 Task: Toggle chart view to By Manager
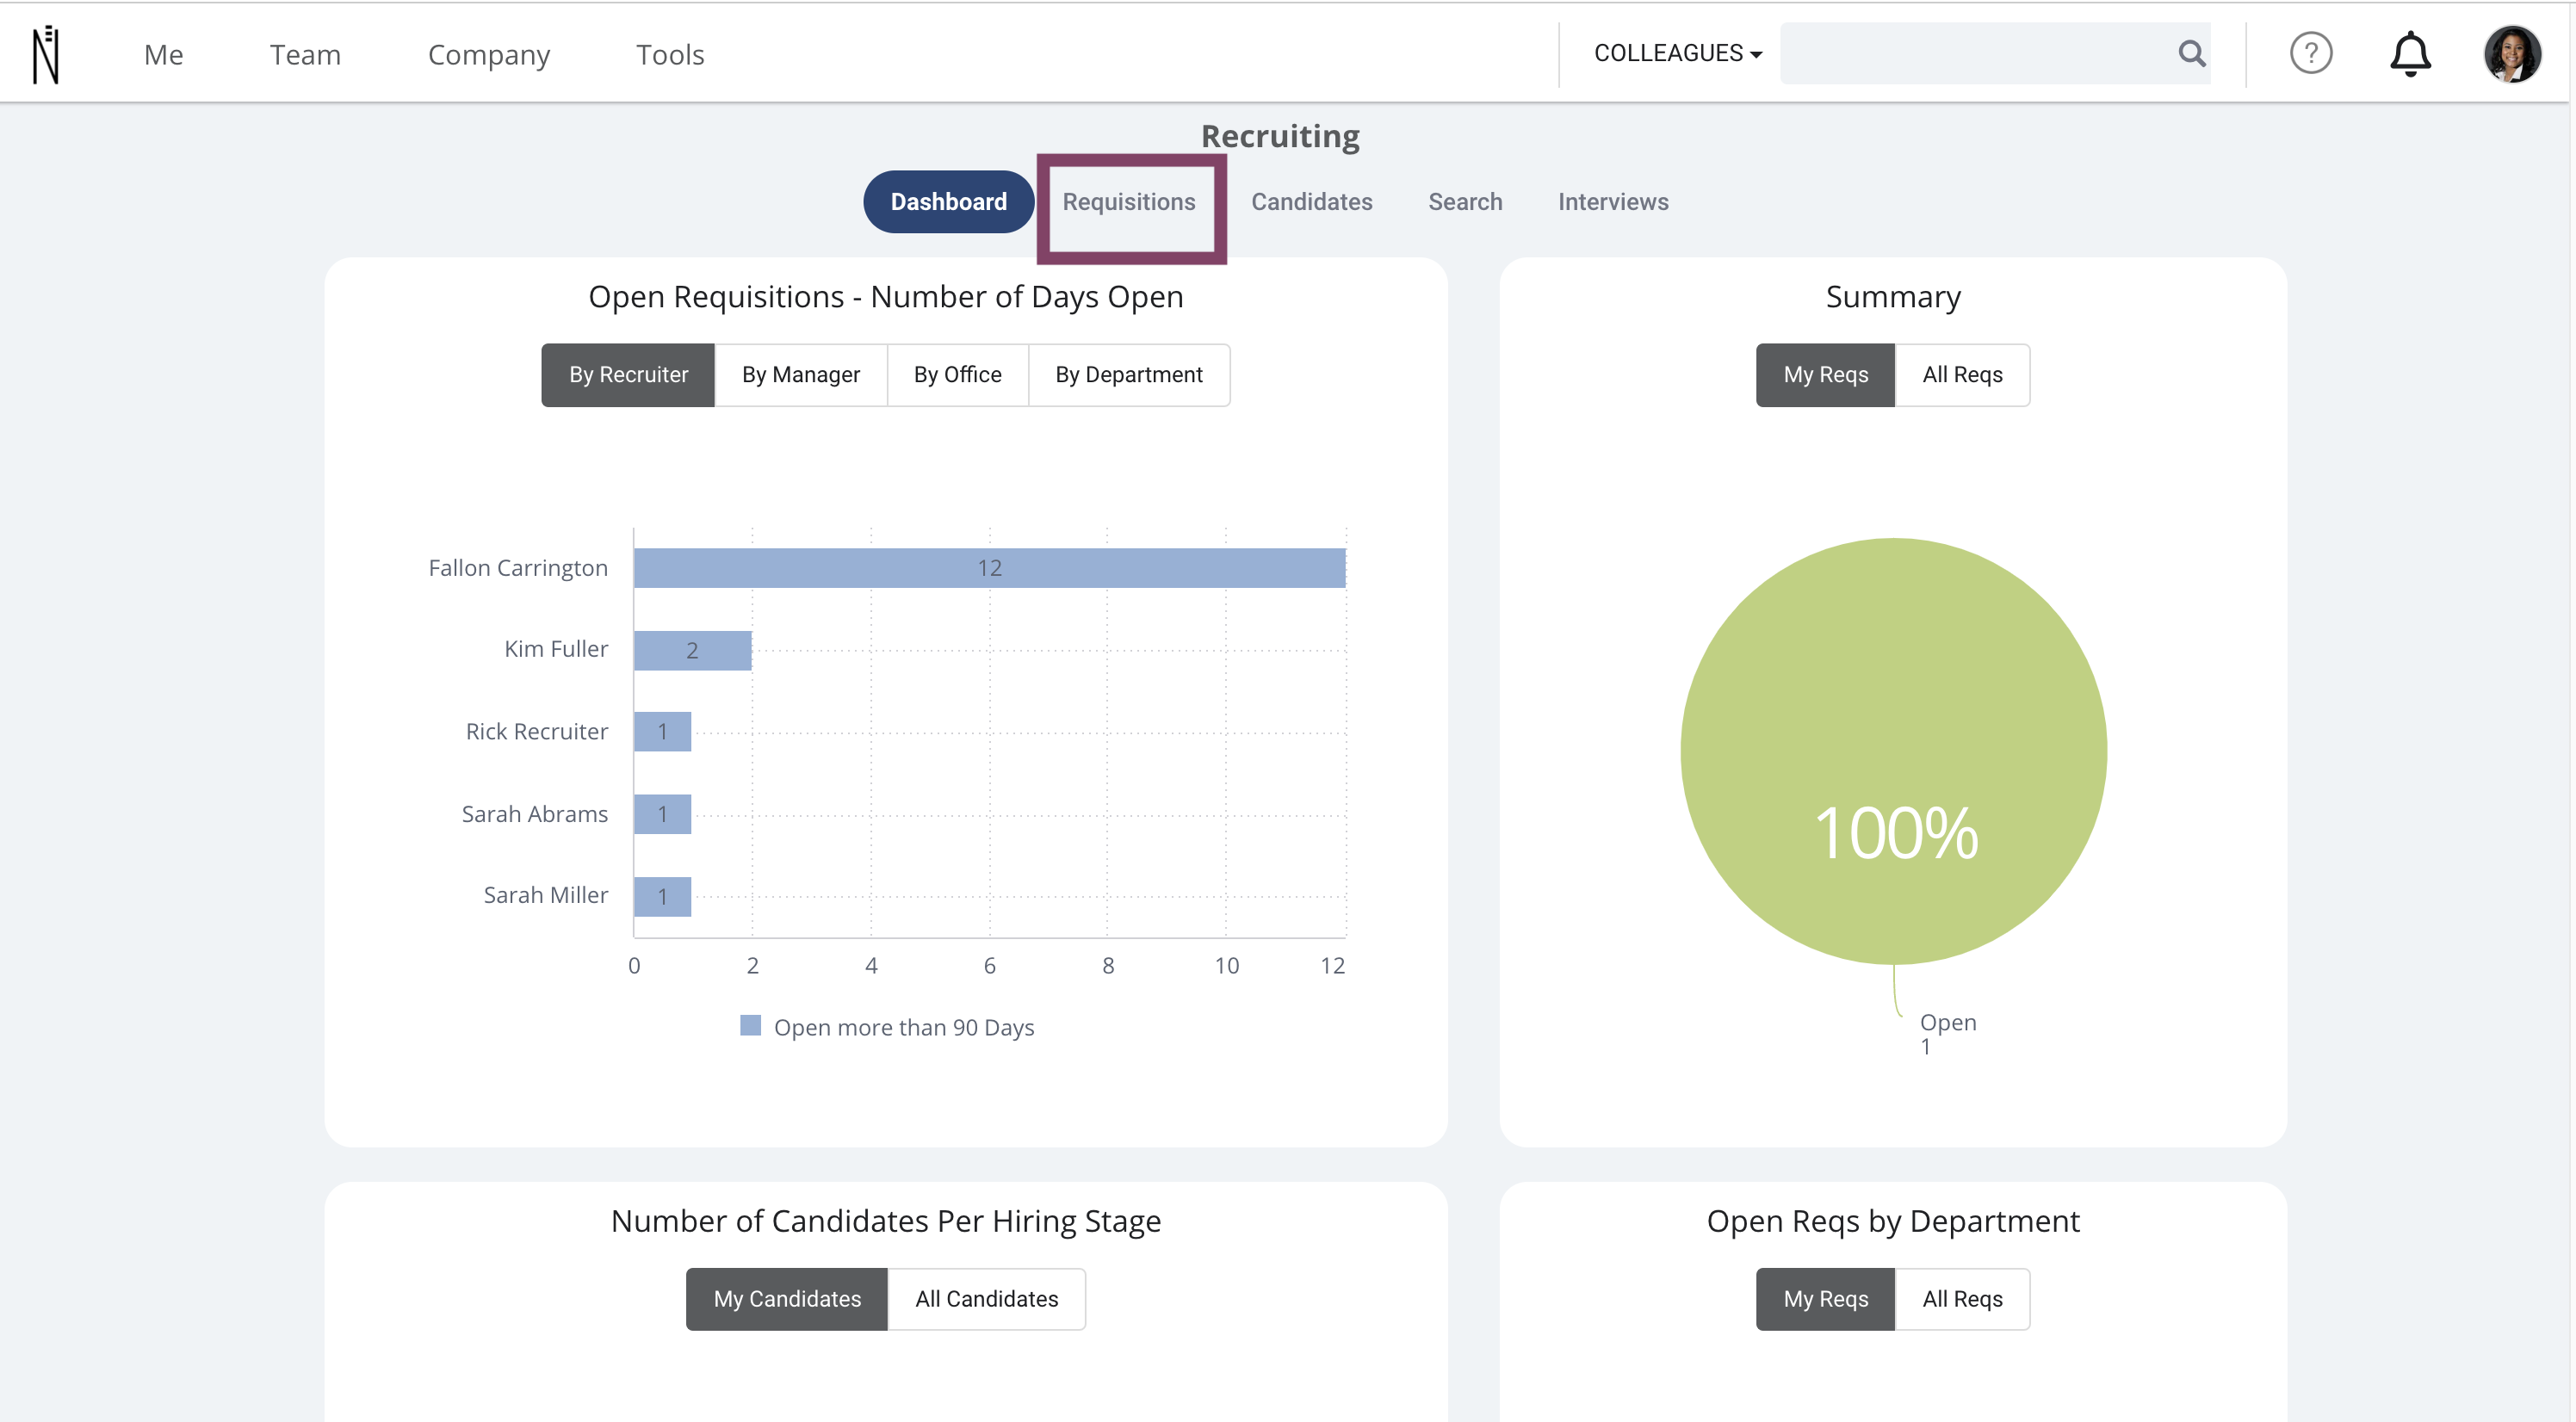[x=800, y=375]
